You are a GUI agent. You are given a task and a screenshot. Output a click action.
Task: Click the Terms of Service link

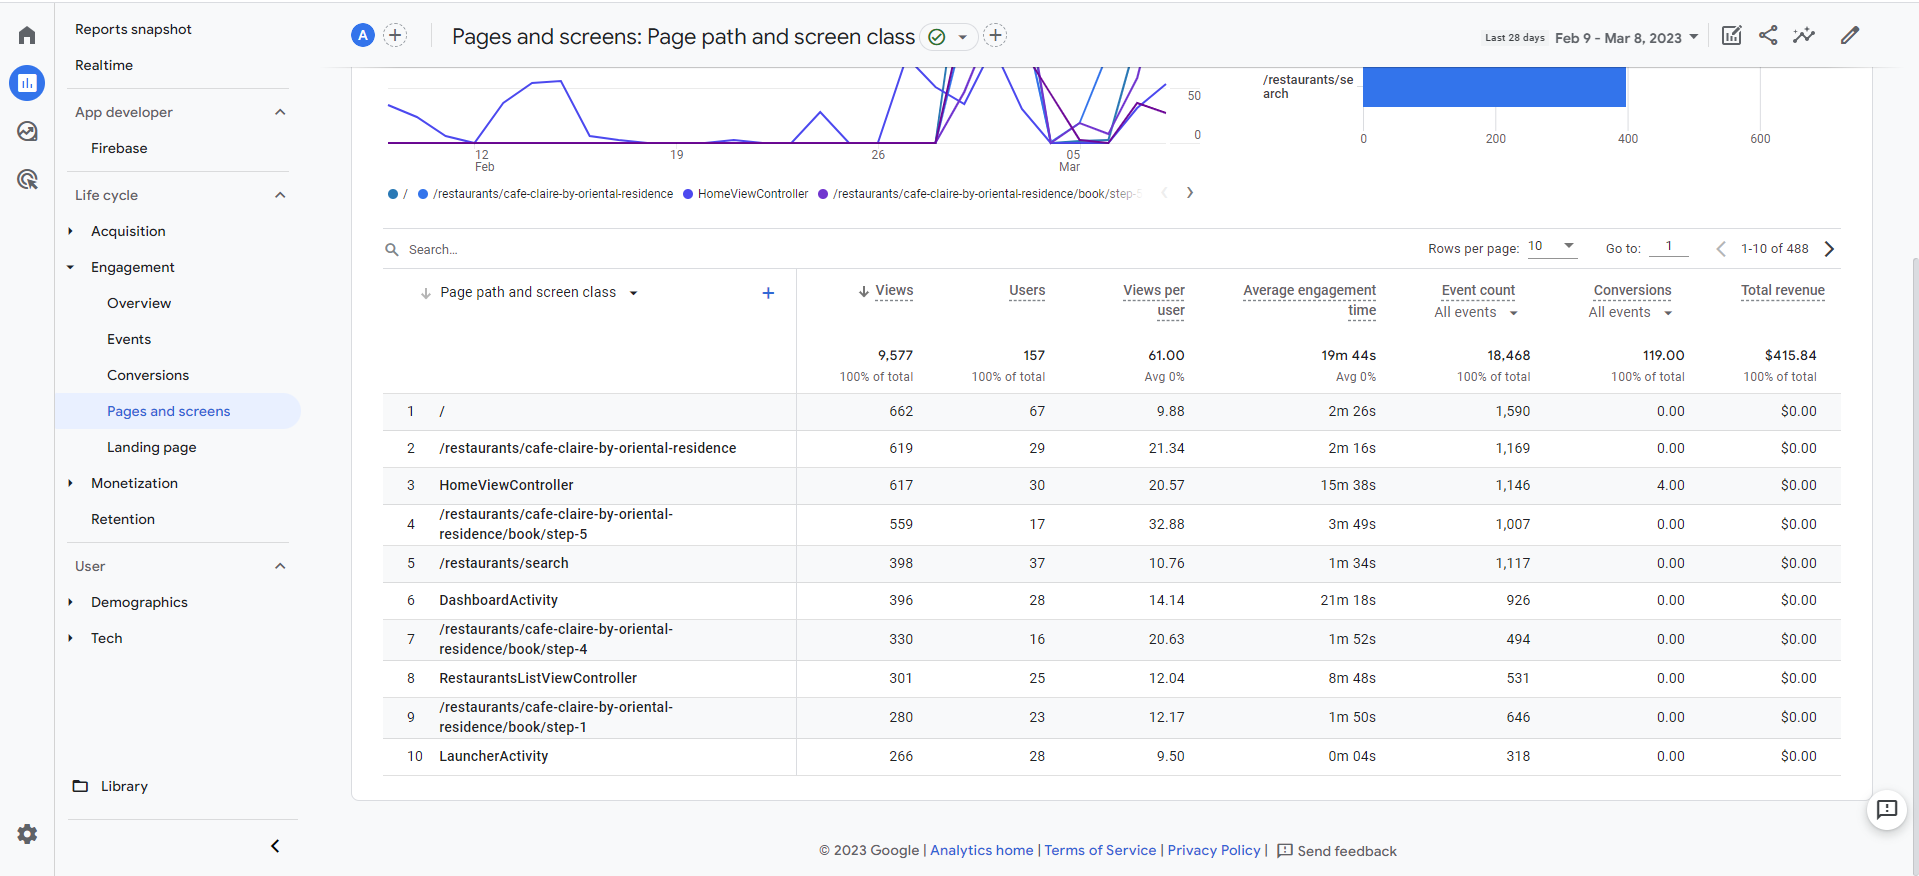[x=1100, y=850]
